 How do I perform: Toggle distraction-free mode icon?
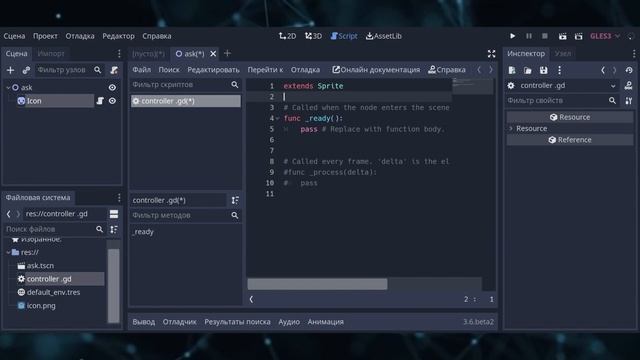click(491, 53)
